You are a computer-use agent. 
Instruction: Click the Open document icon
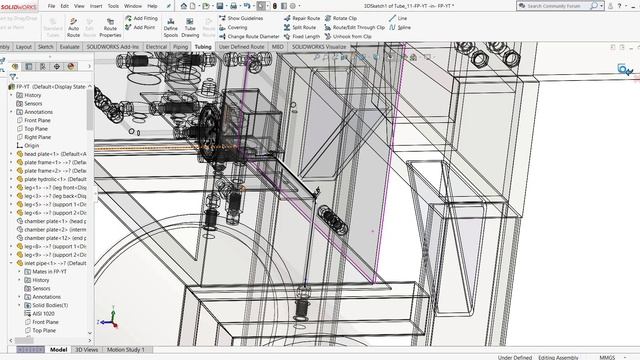206,6
